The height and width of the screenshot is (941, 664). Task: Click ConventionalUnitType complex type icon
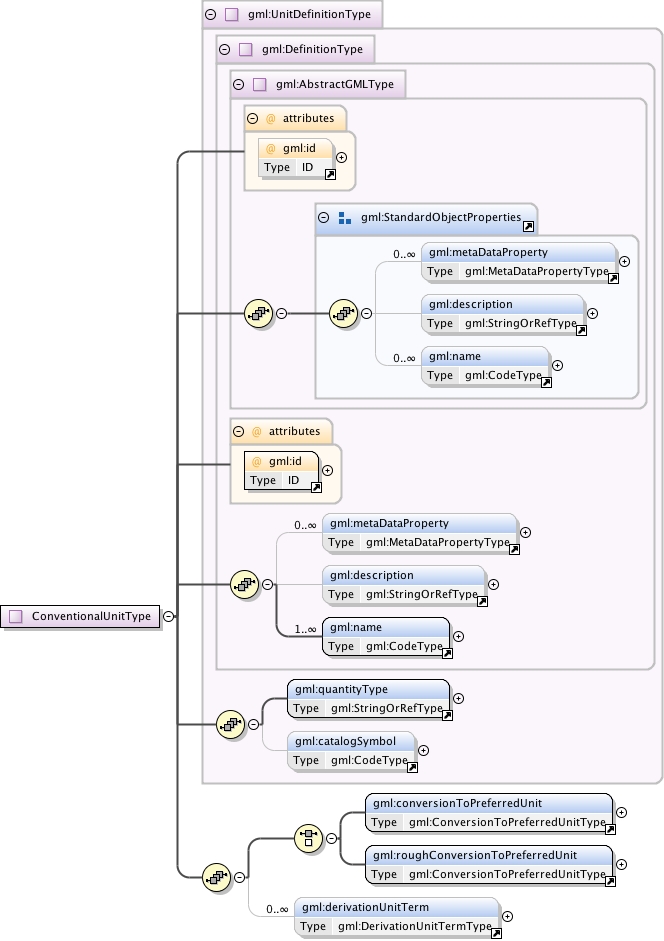pos(16,616)
